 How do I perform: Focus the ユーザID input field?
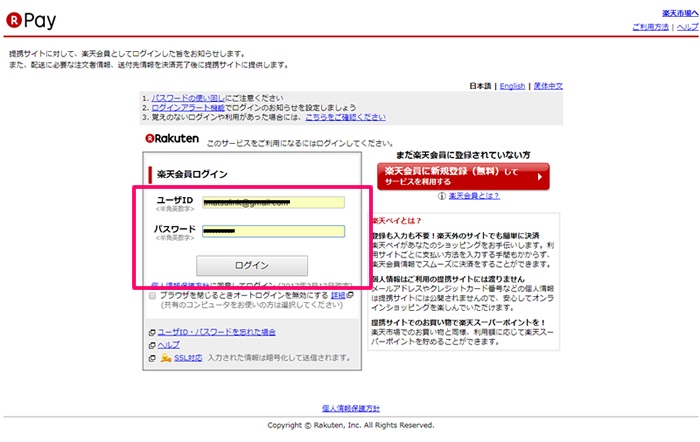(273, 202)
